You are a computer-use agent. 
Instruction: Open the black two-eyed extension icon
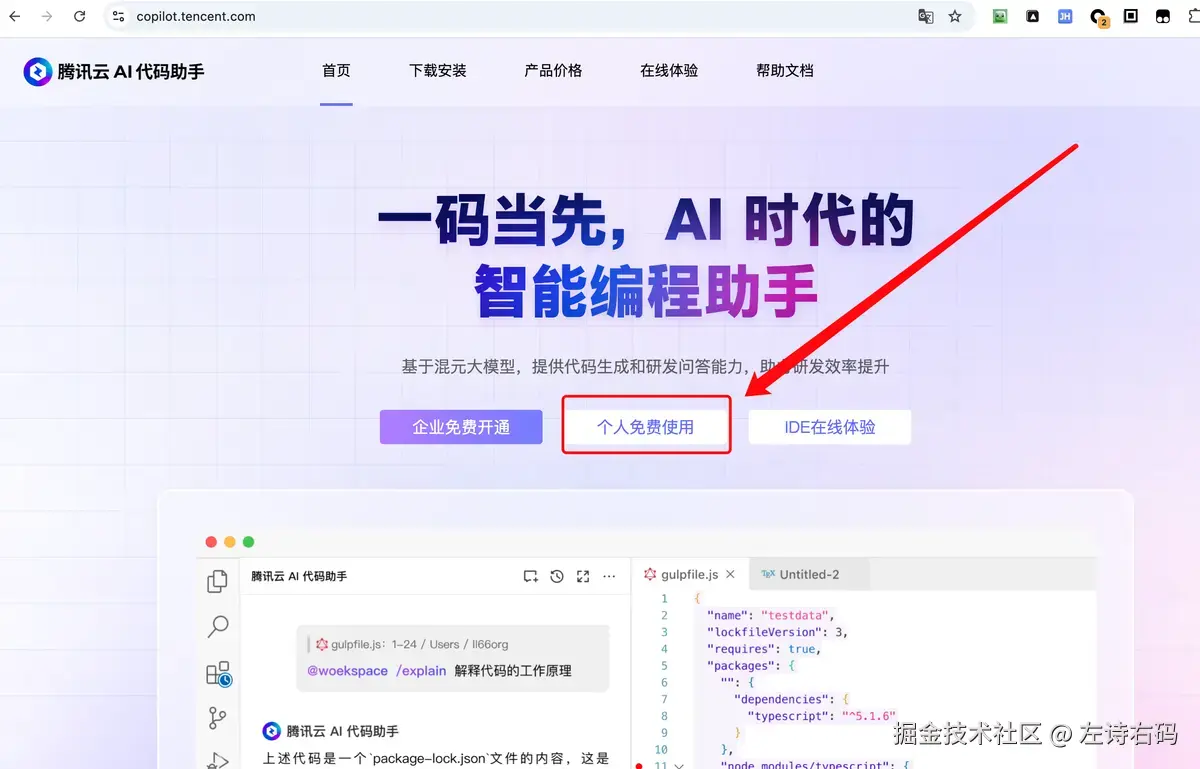click(x=1163, y=16)
